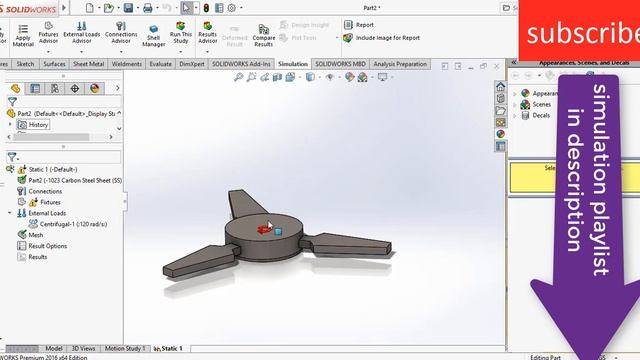640x360 pixels.
Task: Switch to the Surfaces tab
Action: 54,64
